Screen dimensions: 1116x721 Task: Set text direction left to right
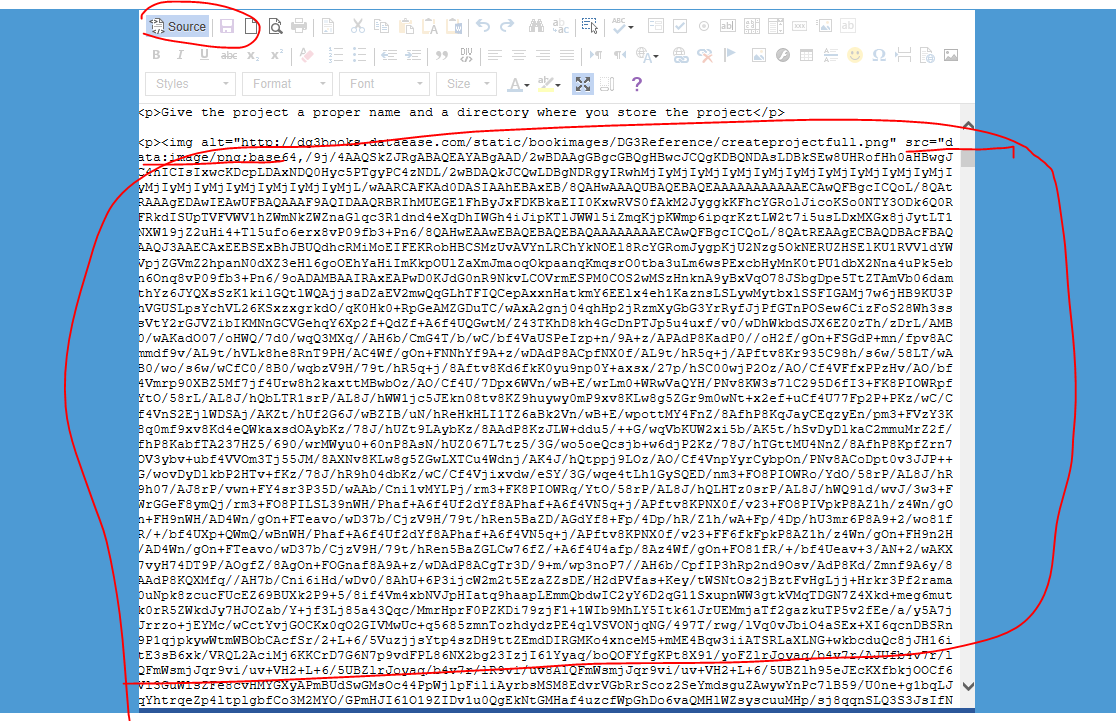coord(596,55)
